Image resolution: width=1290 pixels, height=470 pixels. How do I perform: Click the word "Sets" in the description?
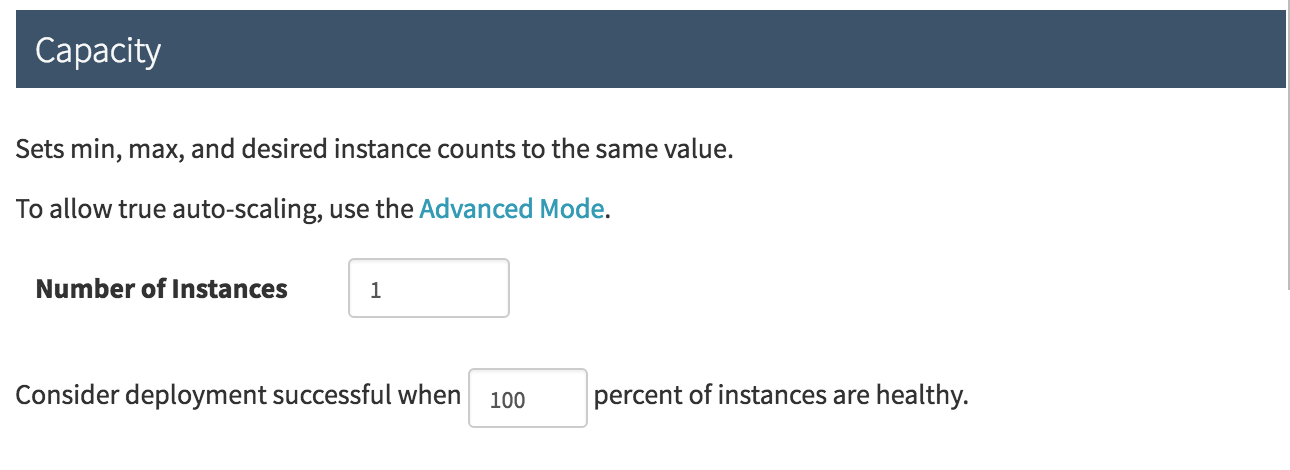tap(37, 152)
